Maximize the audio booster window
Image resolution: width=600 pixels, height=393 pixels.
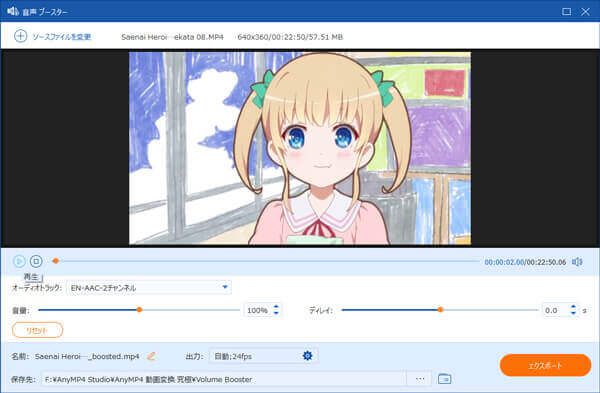[566, 11]
